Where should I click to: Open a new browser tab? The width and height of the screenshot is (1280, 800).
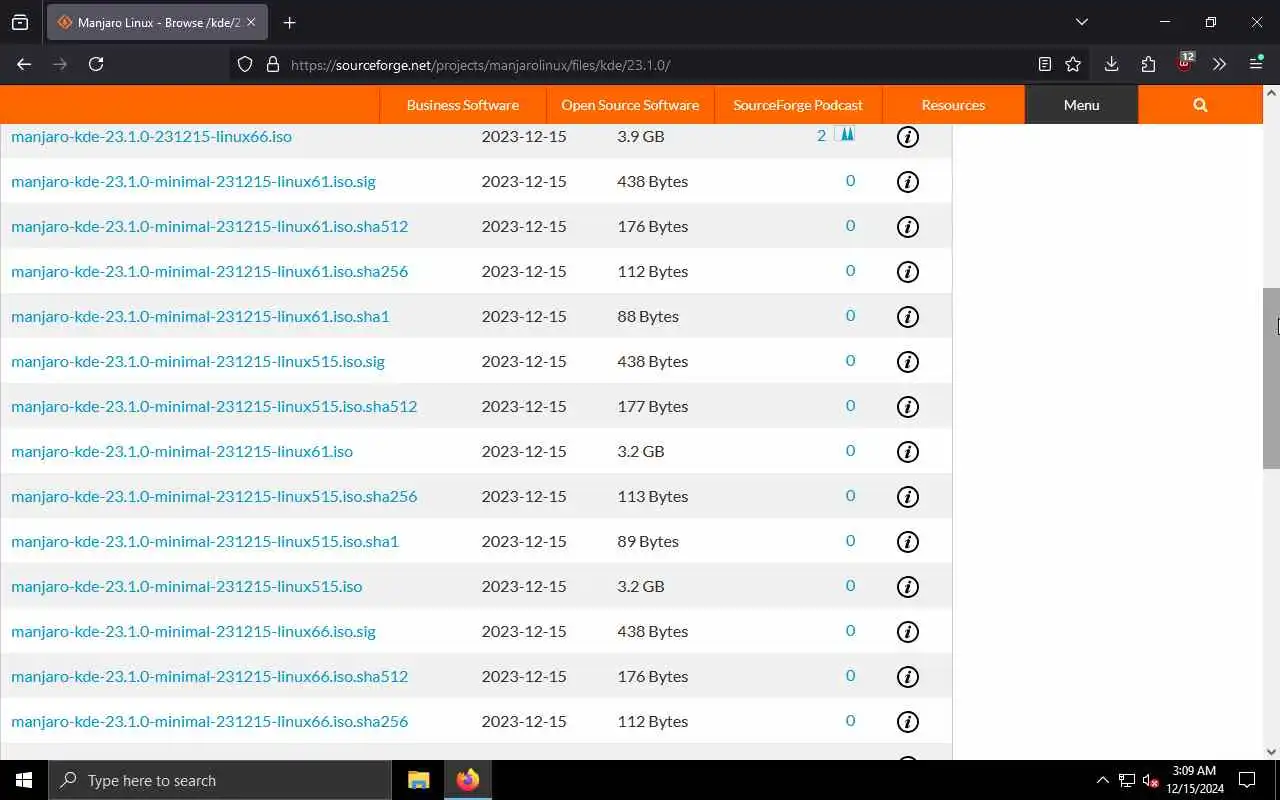point(290,22)
